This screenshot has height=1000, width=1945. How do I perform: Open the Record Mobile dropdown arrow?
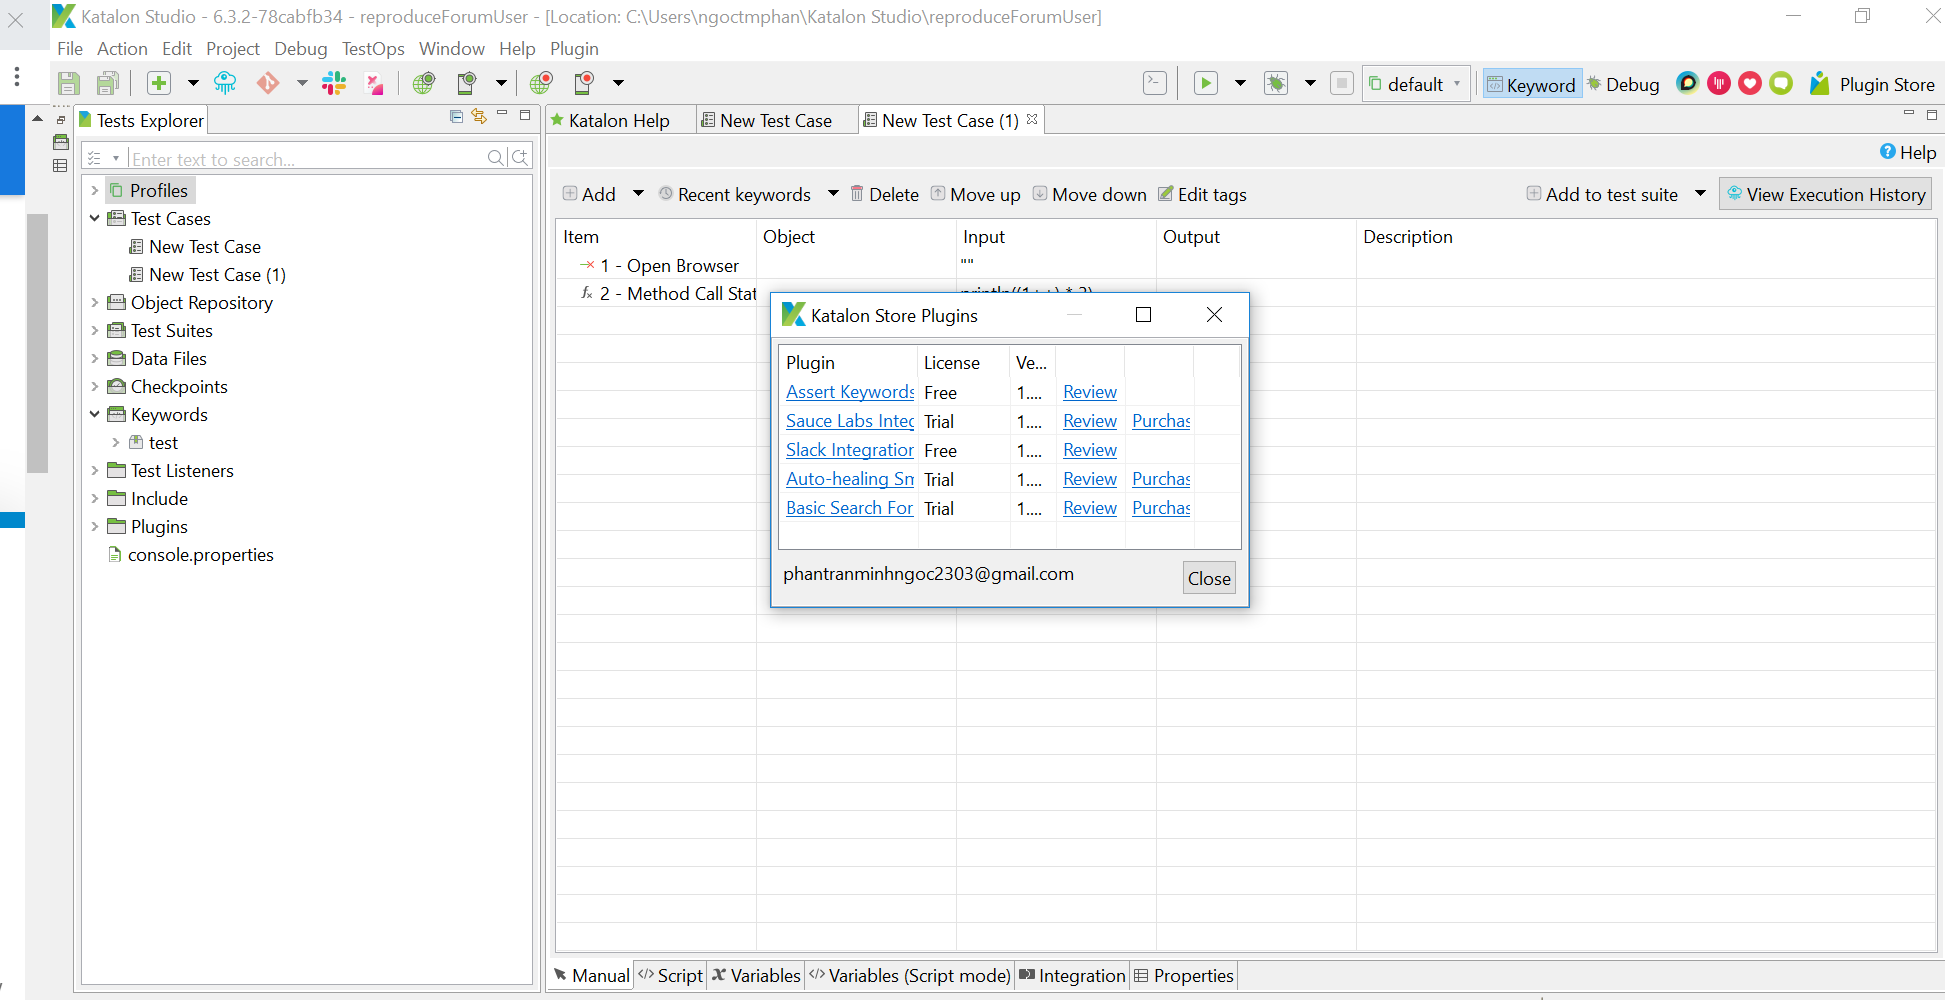coord(618,83)
